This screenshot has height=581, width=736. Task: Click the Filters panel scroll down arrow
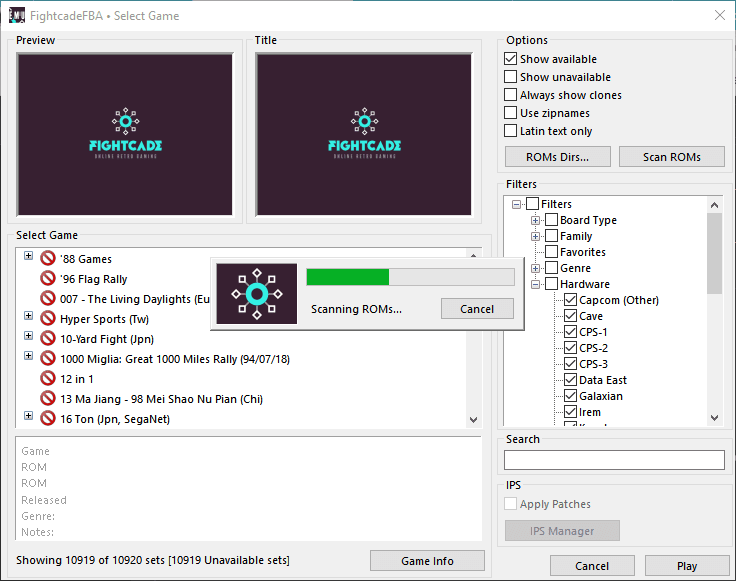point(714,418)
